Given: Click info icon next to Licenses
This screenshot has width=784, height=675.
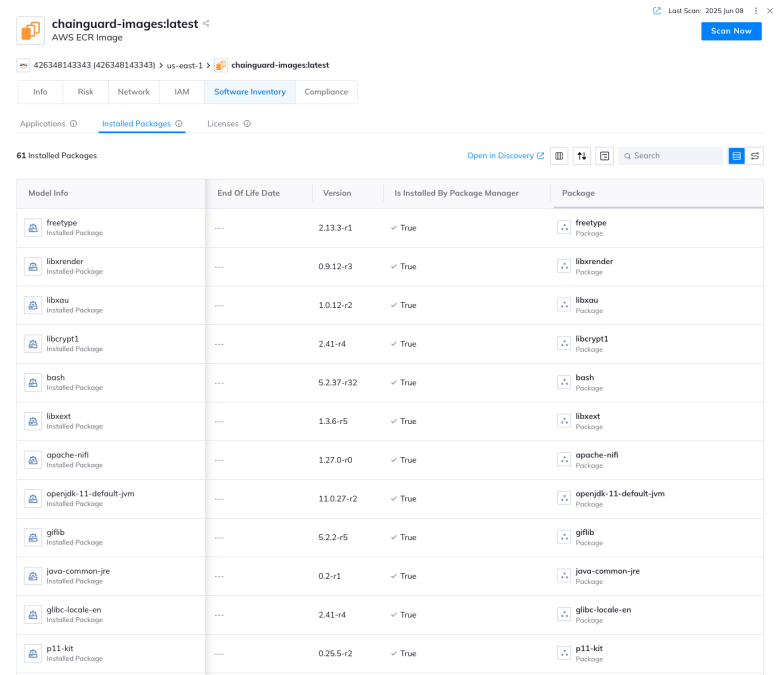Looking at the screenshot, I should (x=247, y=124).
